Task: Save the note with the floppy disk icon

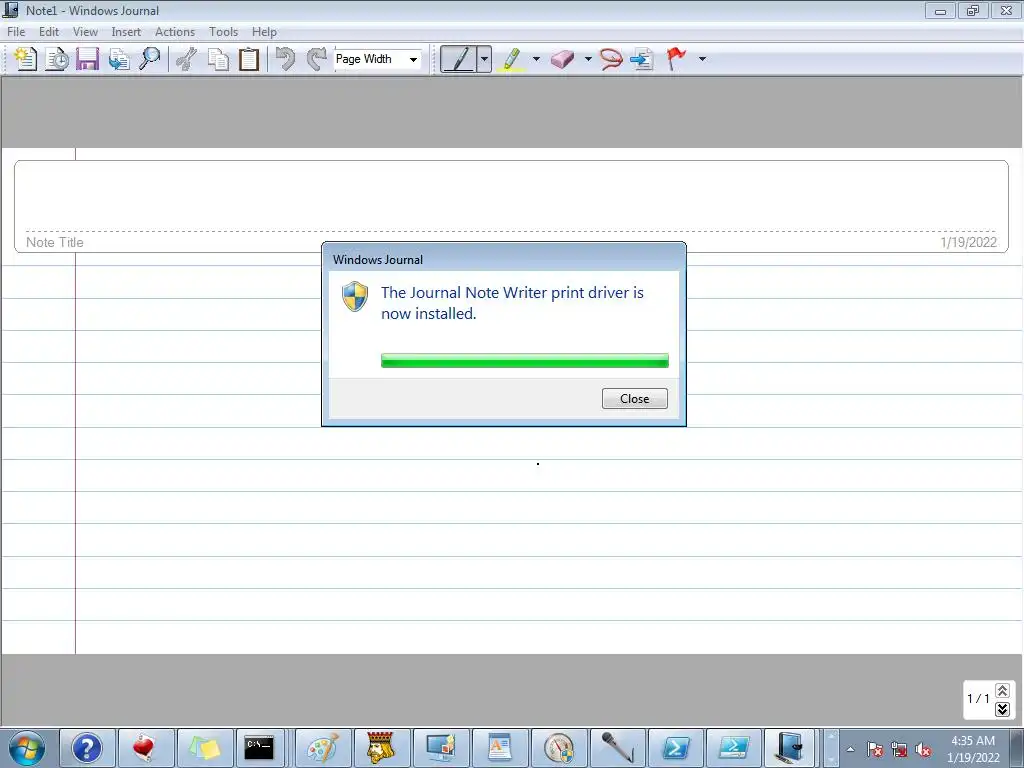Action: click(88, 59)
